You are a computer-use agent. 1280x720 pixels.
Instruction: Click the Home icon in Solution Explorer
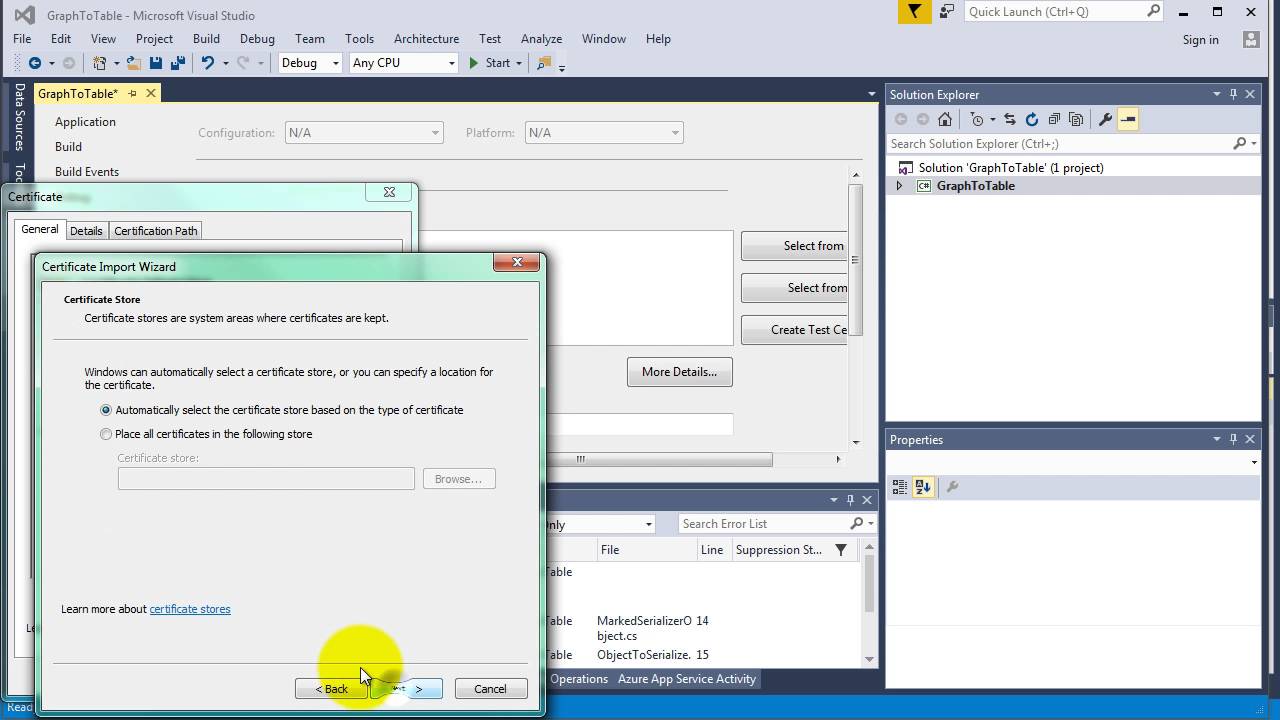click(x=945, y=119)
